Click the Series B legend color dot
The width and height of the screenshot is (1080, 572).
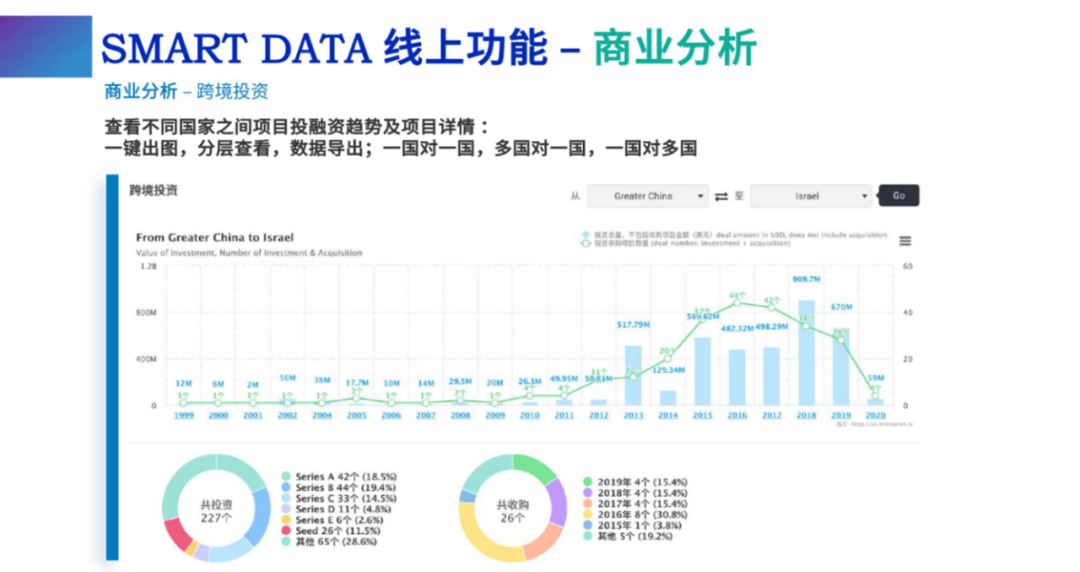(x=286, y=487)
